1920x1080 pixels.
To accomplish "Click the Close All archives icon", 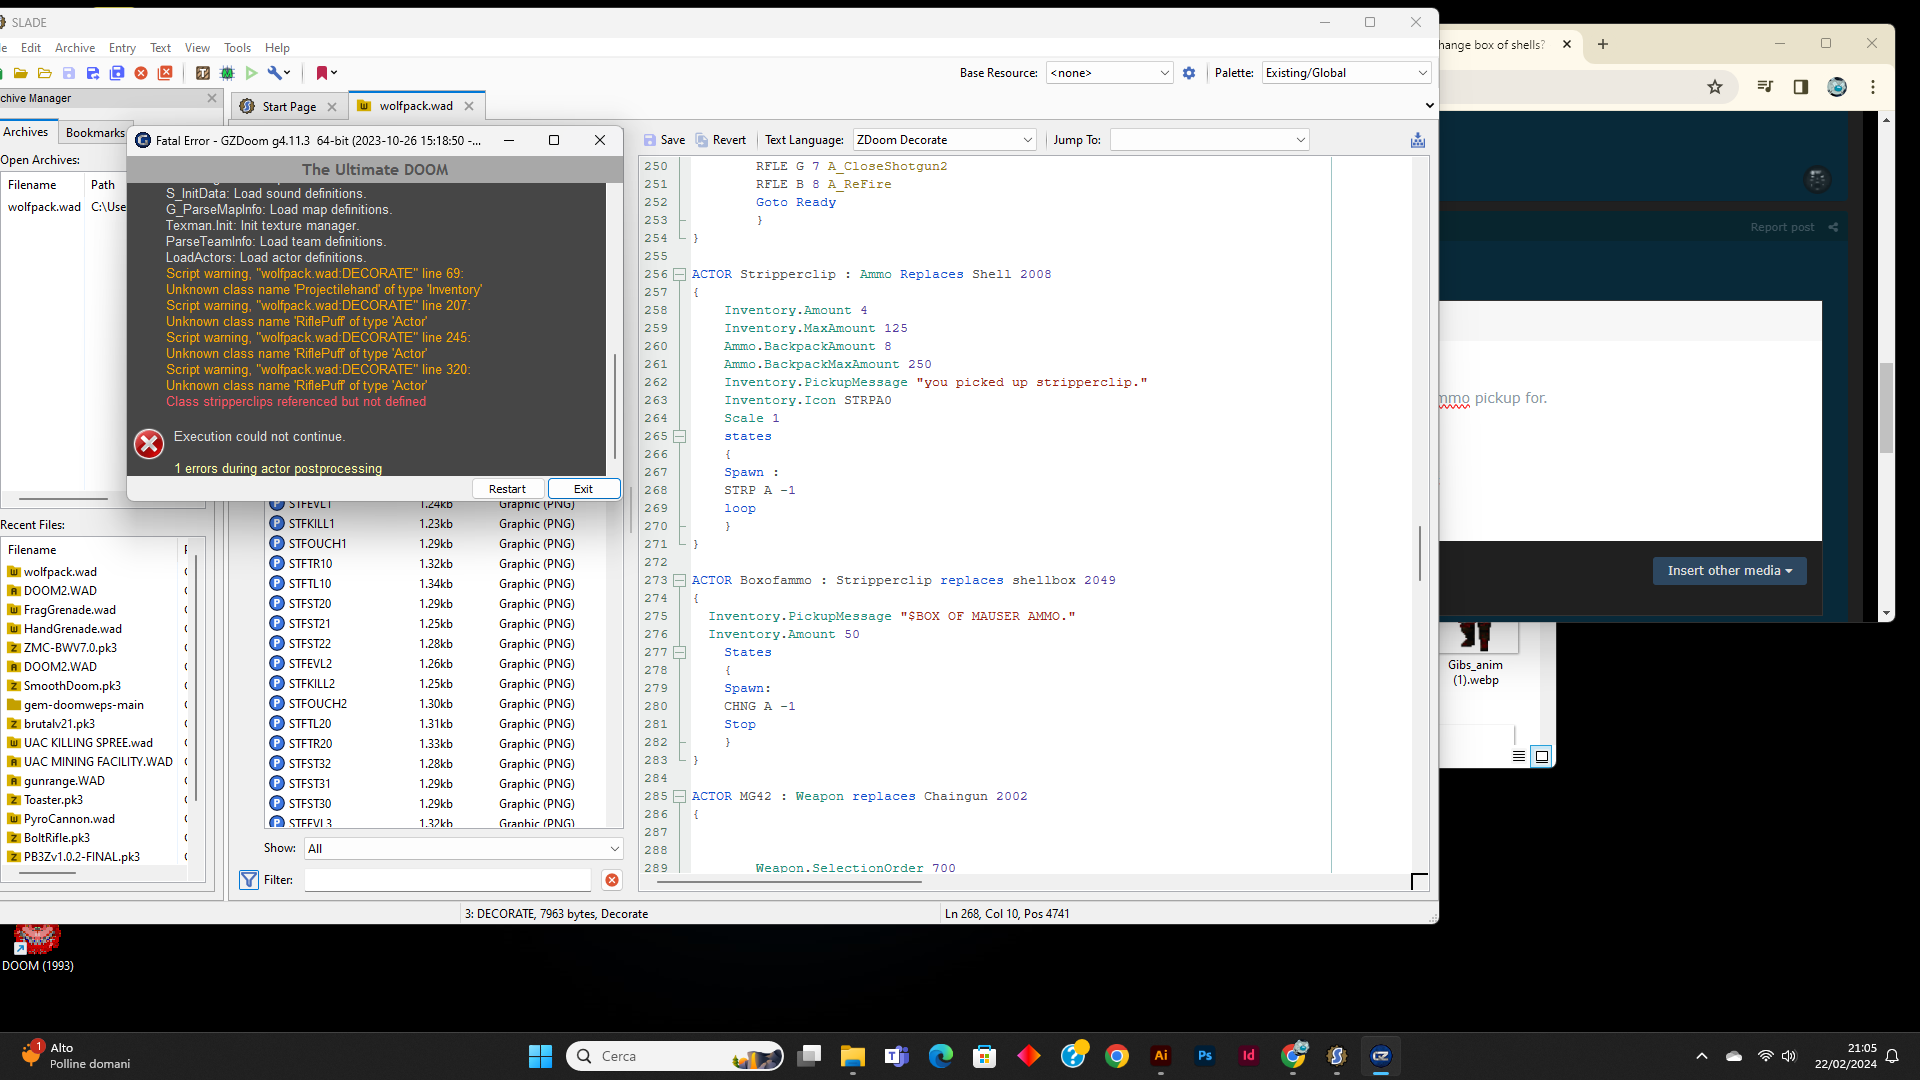I will pos(166,73).
